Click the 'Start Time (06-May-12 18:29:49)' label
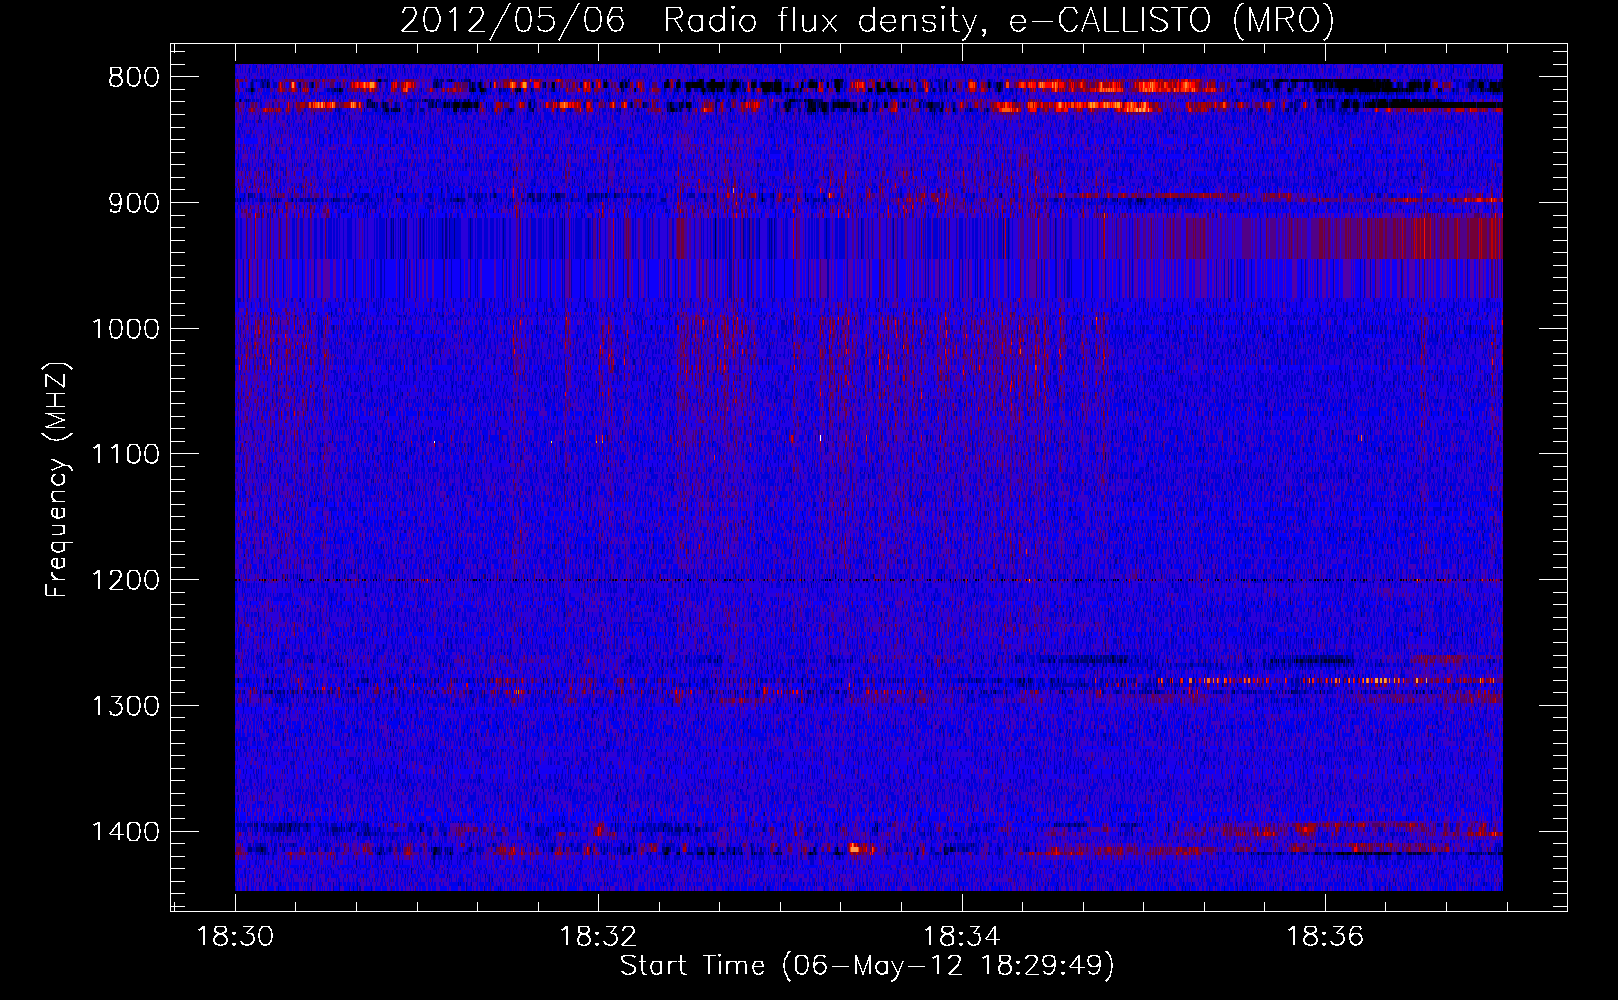 tap(867, 966)
